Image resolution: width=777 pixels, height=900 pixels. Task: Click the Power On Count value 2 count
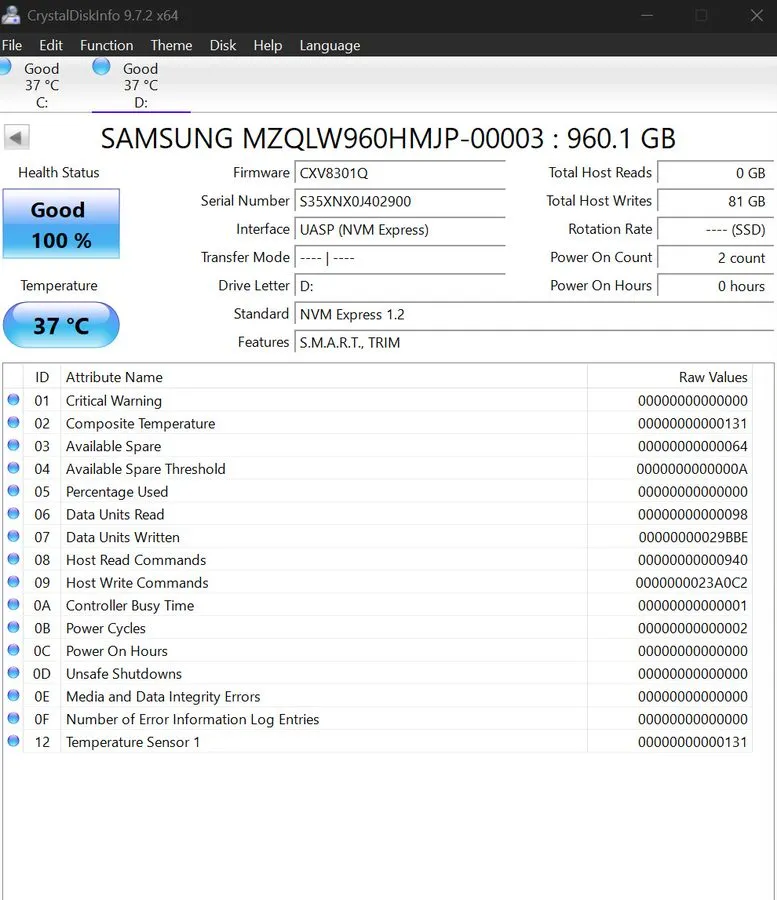point(715,258)
